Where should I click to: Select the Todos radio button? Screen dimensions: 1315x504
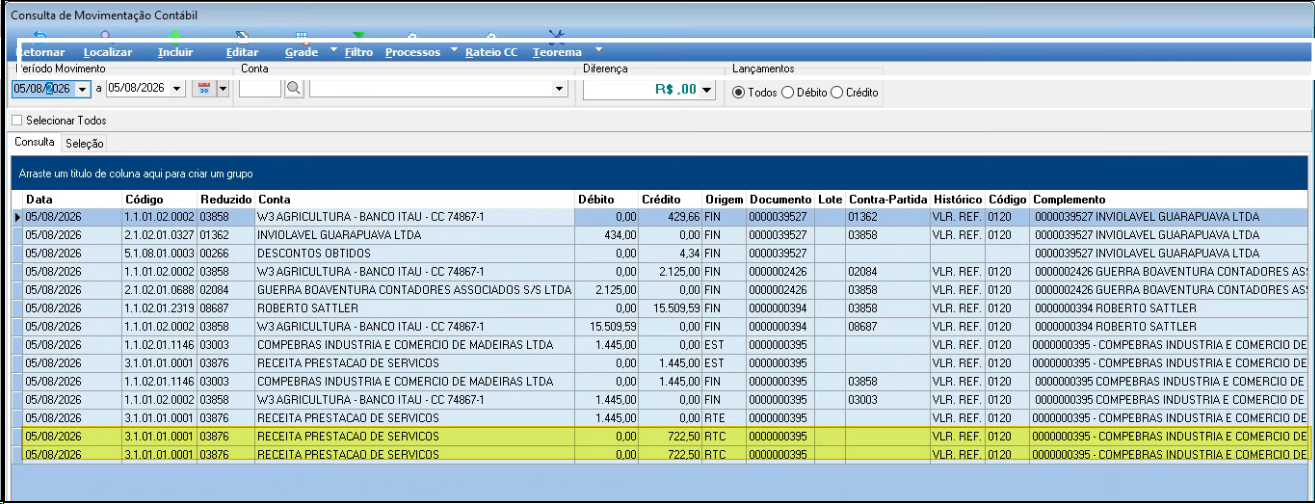pos(739,92)
